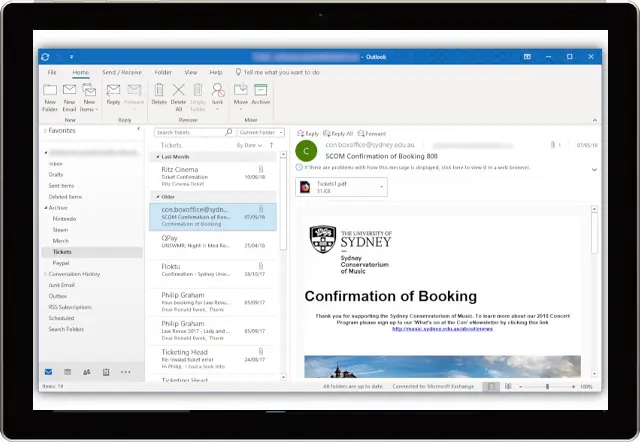640x442 pixels.
Task: Open People view in the navigation bar
Action: [x=86, y=371]
